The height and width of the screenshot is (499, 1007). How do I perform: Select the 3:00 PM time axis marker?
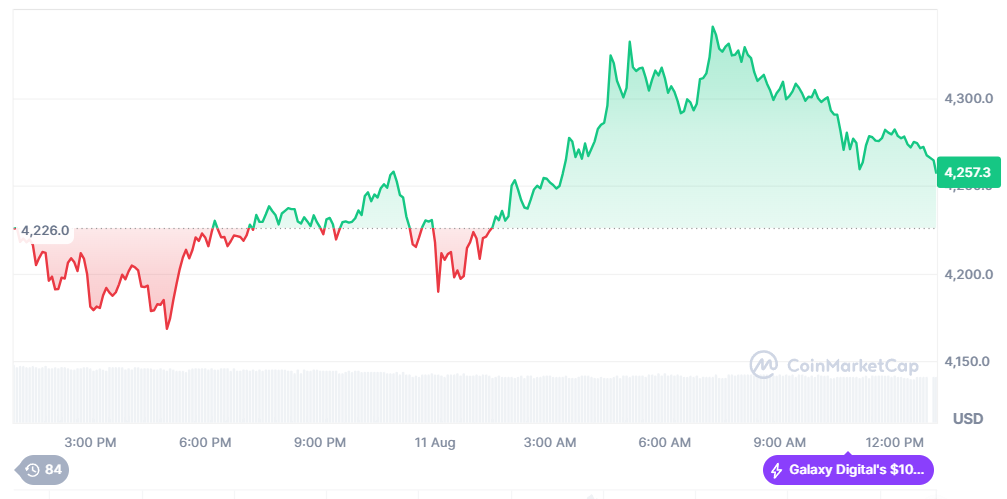click(x=90, y=442)
